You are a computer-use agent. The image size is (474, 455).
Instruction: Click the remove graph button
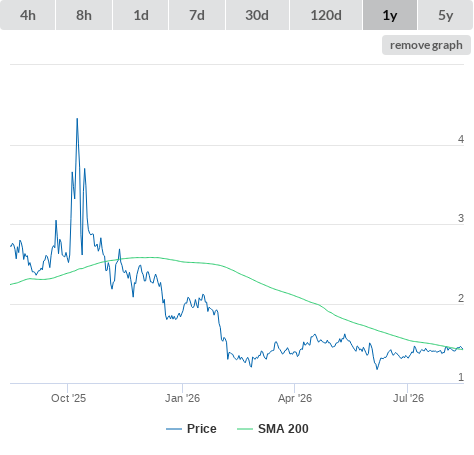point(426,45)
